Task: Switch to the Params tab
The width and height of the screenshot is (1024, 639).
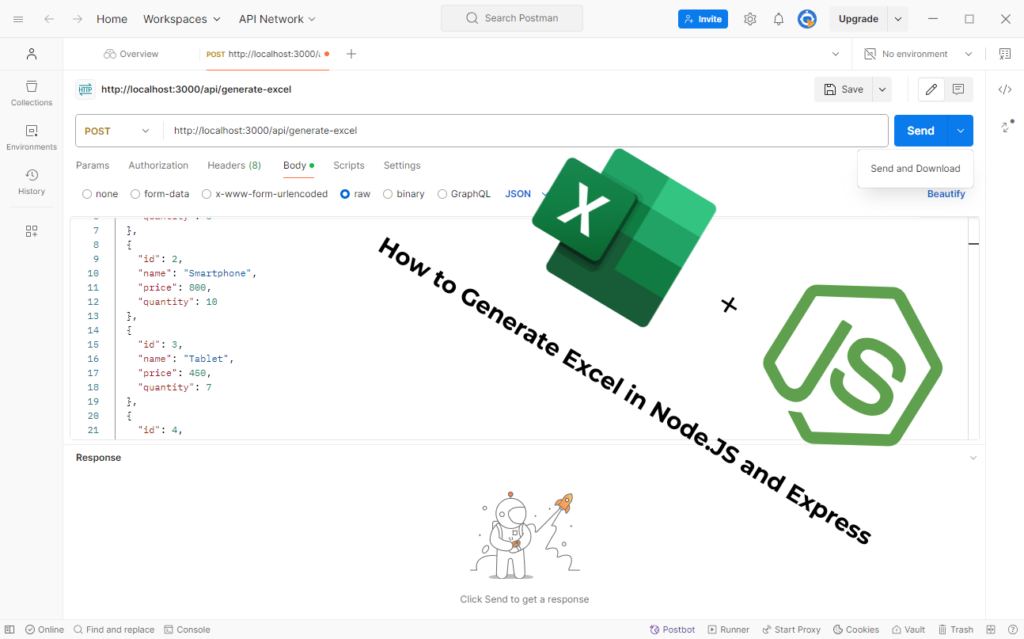Action: point(93,165)
